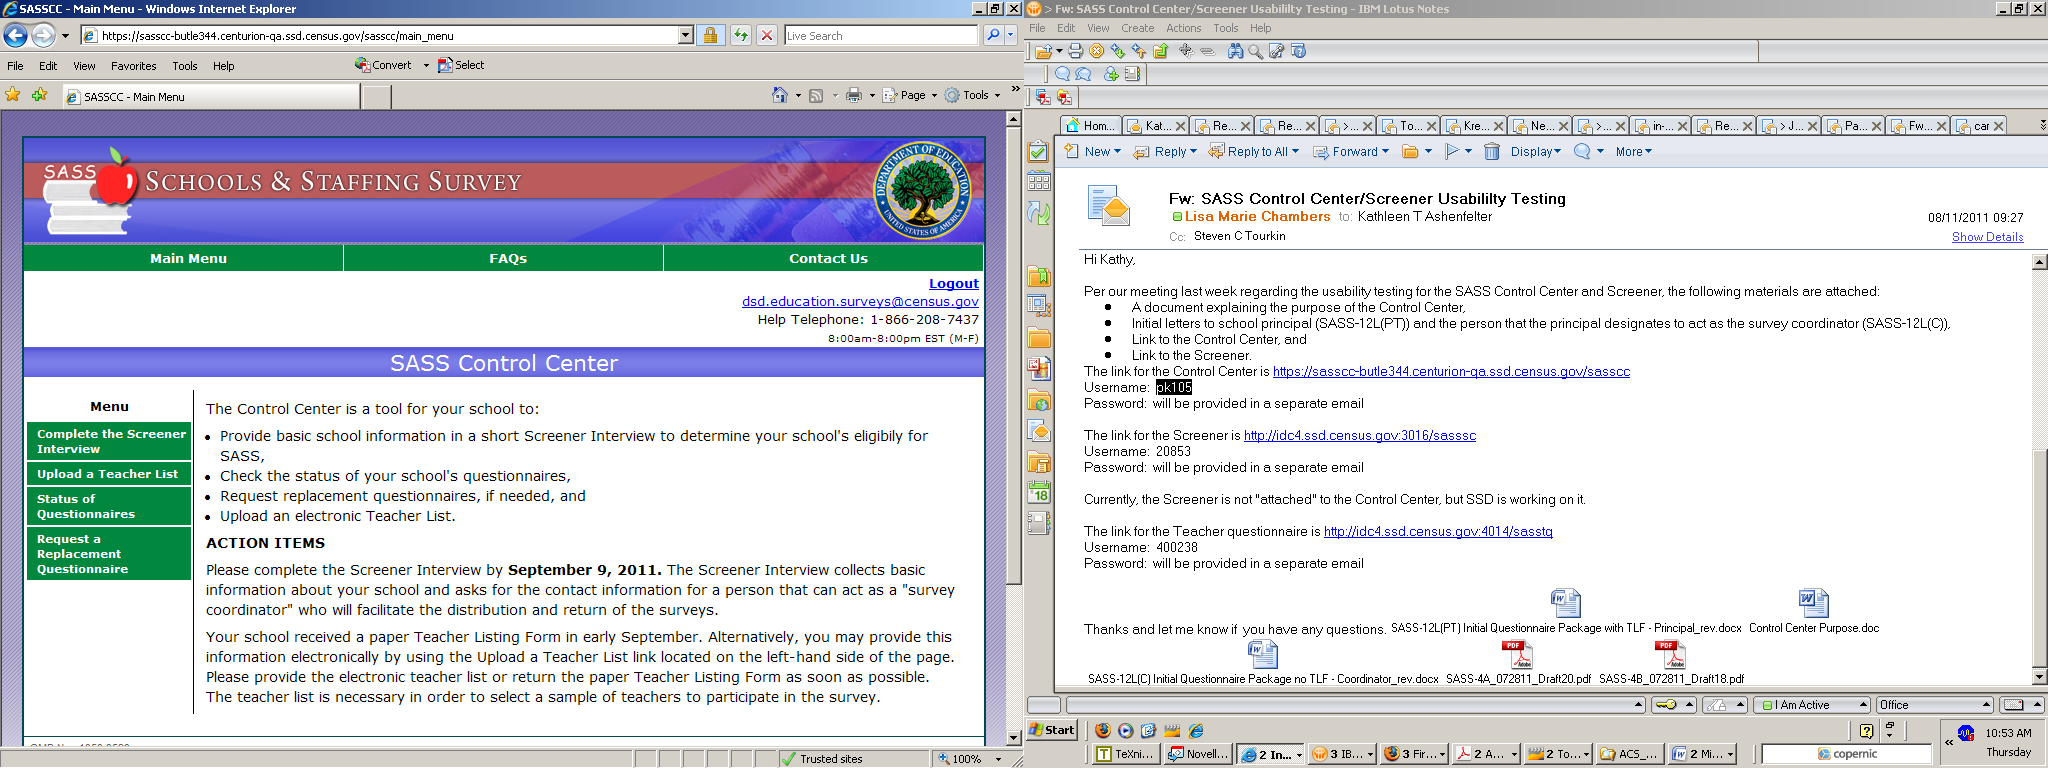The height and width of the screenshot is (768, 2048).
Task: Expand the I Am Active status dropdown
Action: [1862, 705]
